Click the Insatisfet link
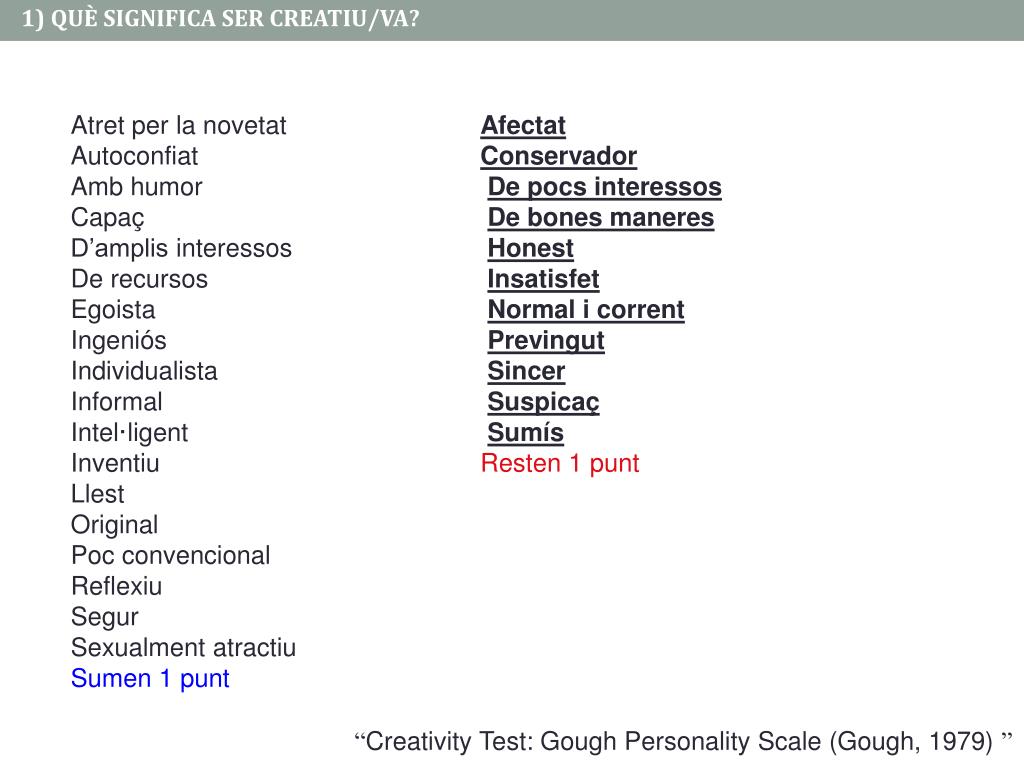This screenshot has height=768, width=1024. click(543, 280)
